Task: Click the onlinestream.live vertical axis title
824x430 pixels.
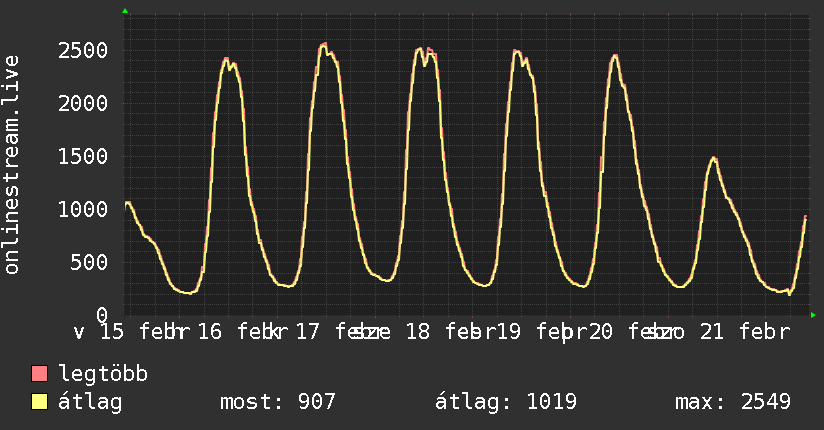Action: click(13, 165)
